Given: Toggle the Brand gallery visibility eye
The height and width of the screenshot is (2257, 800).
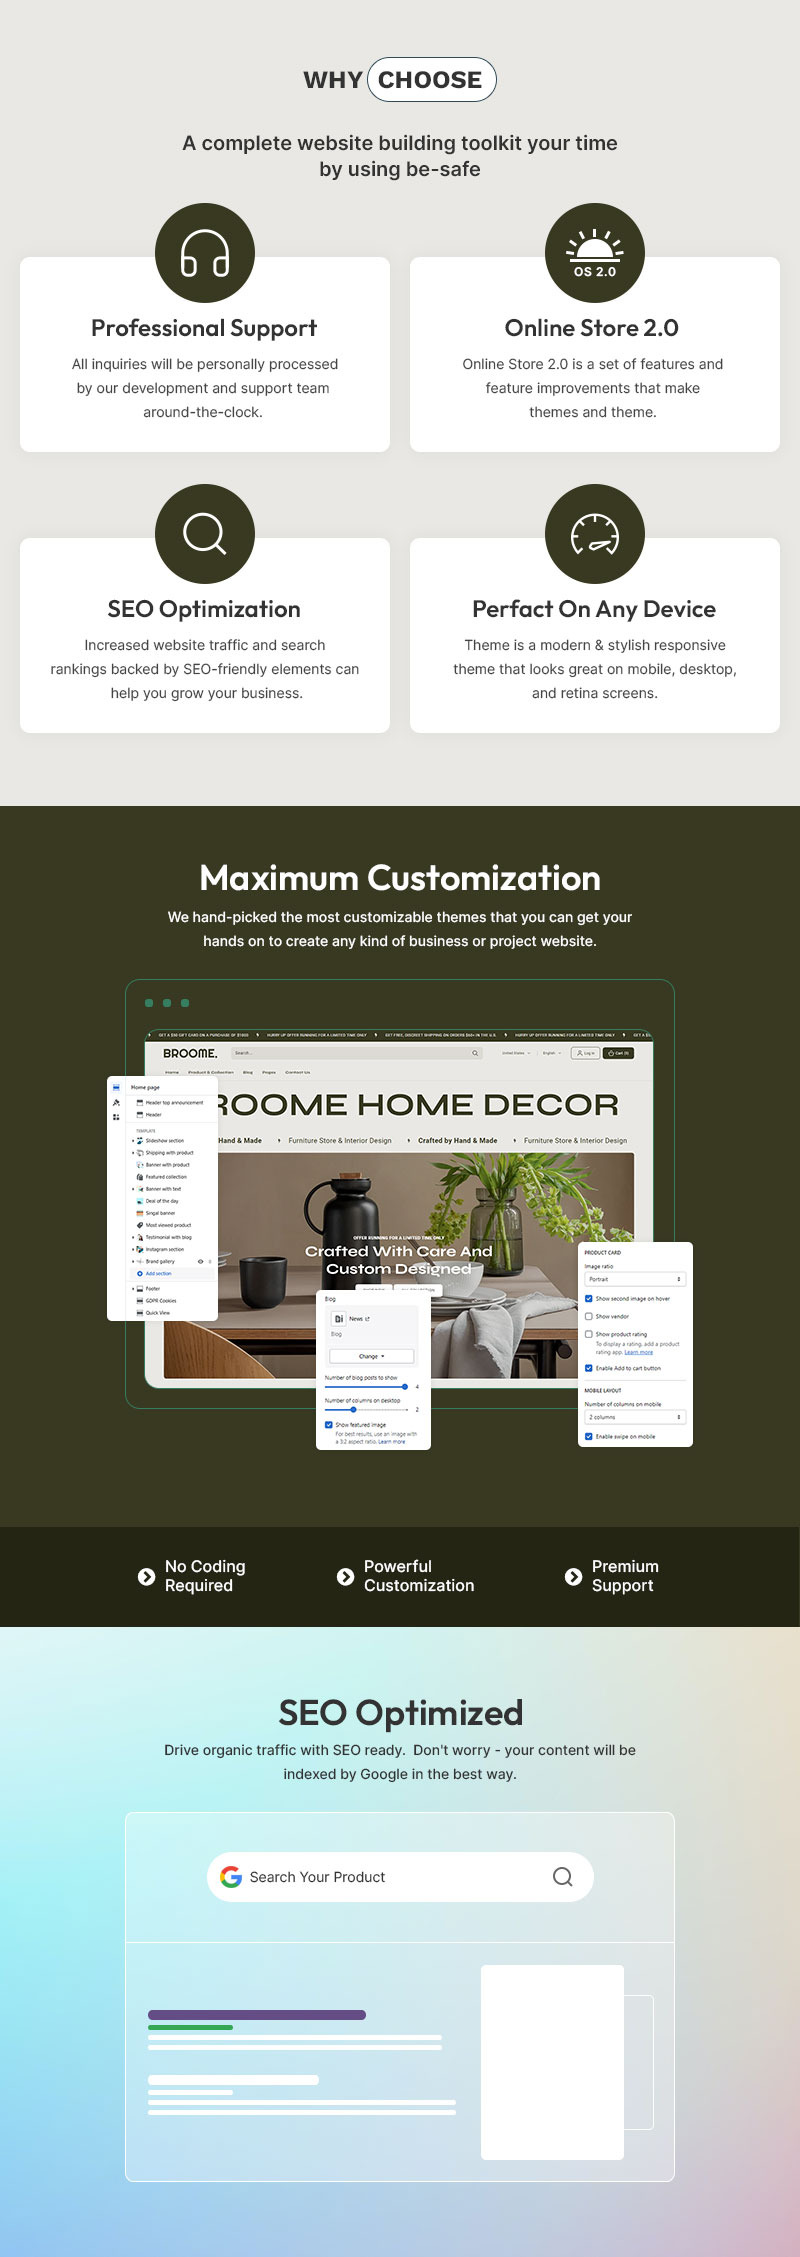Looking at the screenshot, I should click(x=200, y=1261).
